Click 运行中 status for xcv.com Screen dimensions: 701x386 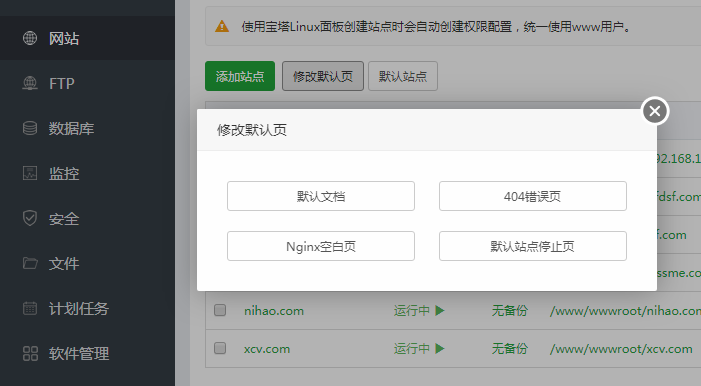412,348
